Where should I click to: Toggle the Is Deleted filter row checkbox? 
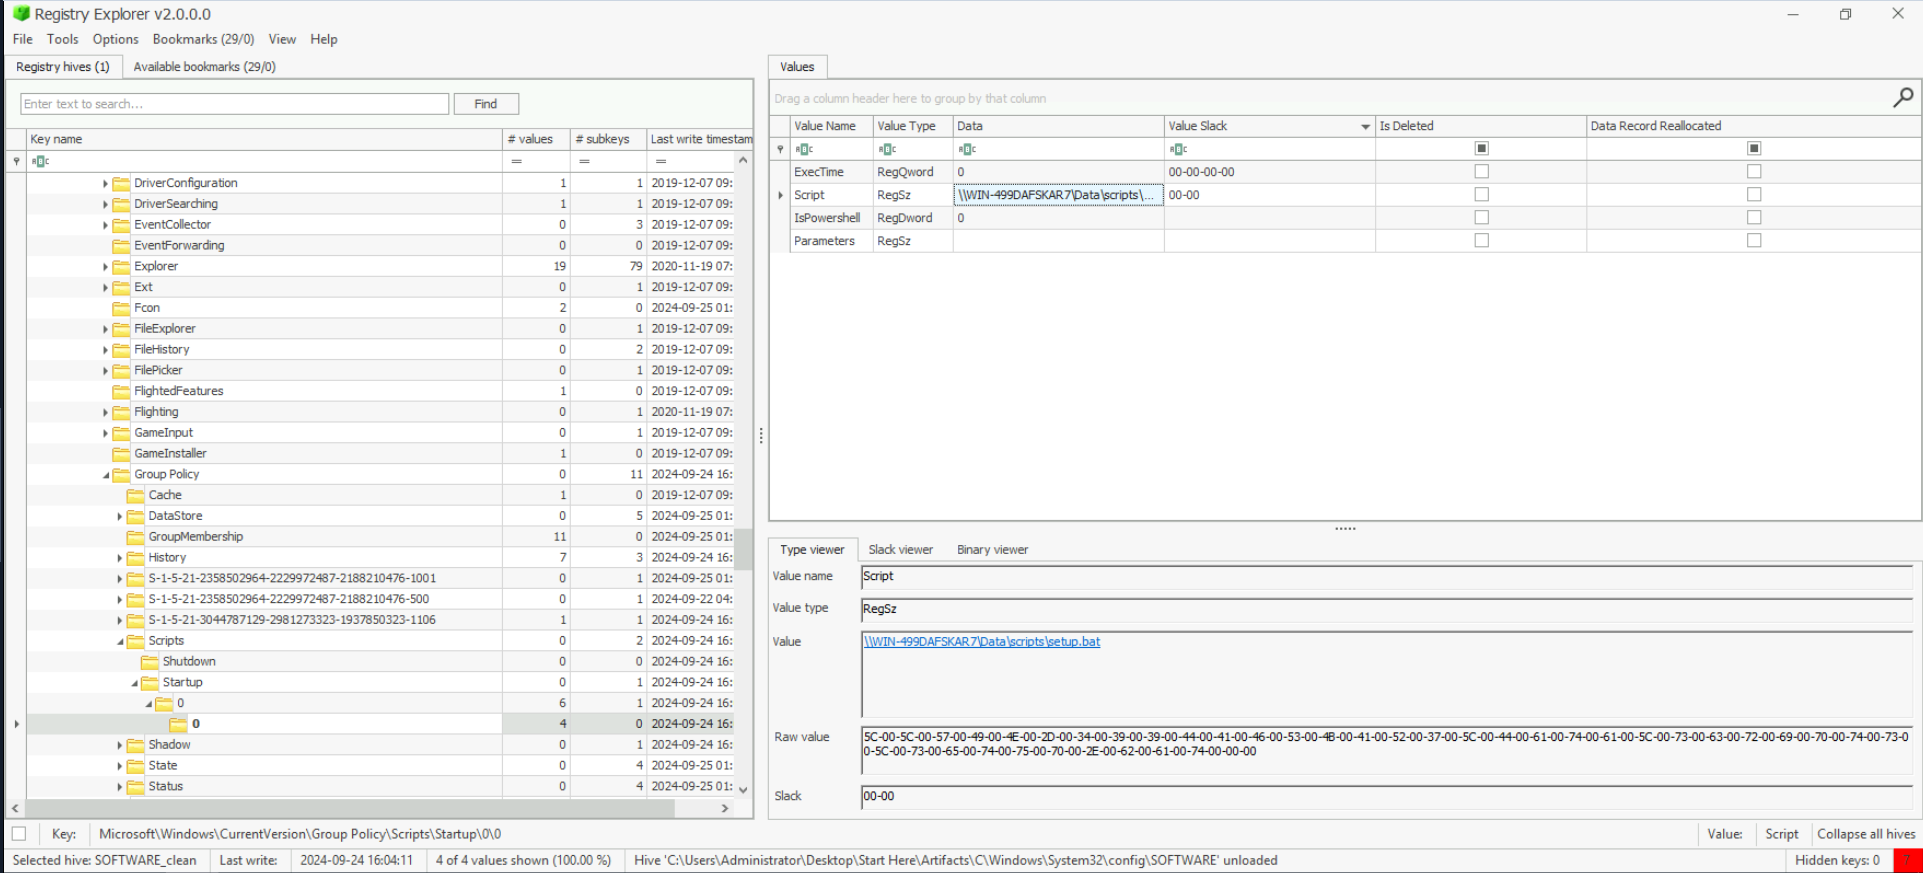1481,148
